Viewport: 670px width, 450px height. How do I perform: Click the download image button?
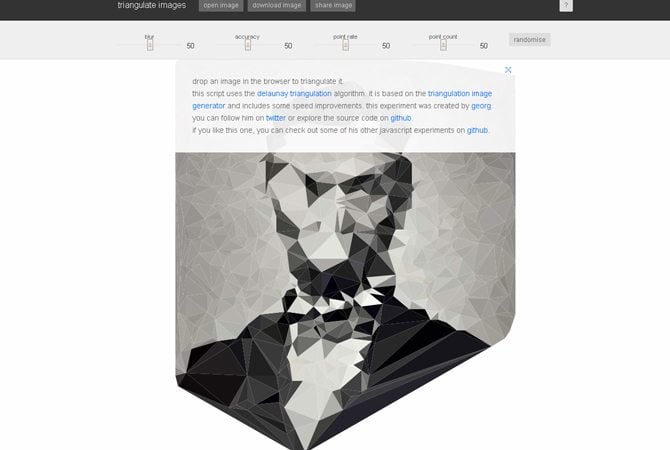276,6
